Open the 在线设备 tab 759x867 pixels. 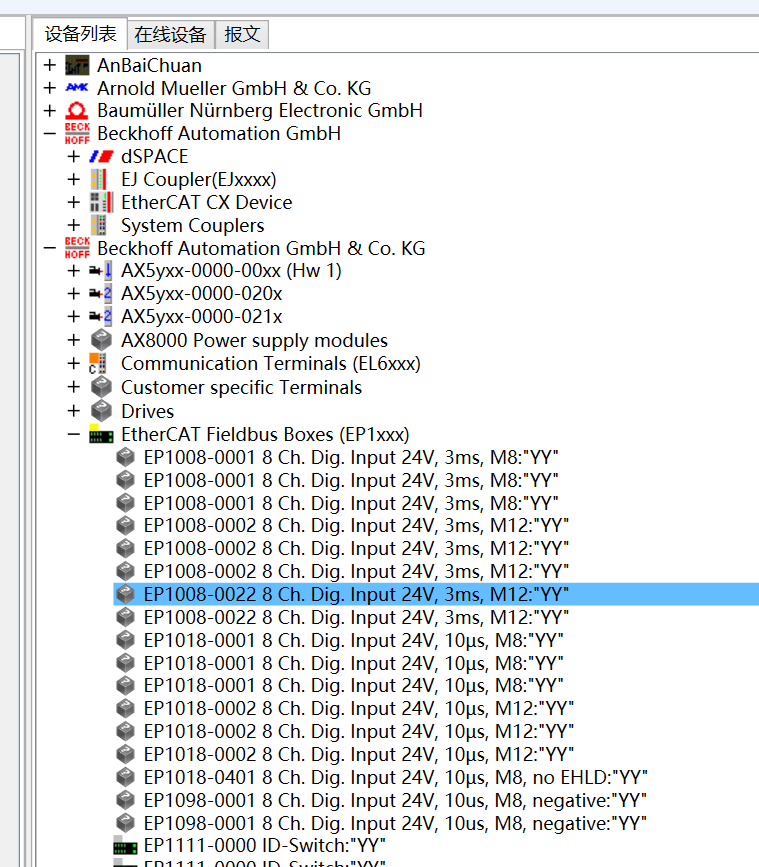click(170, 35)
